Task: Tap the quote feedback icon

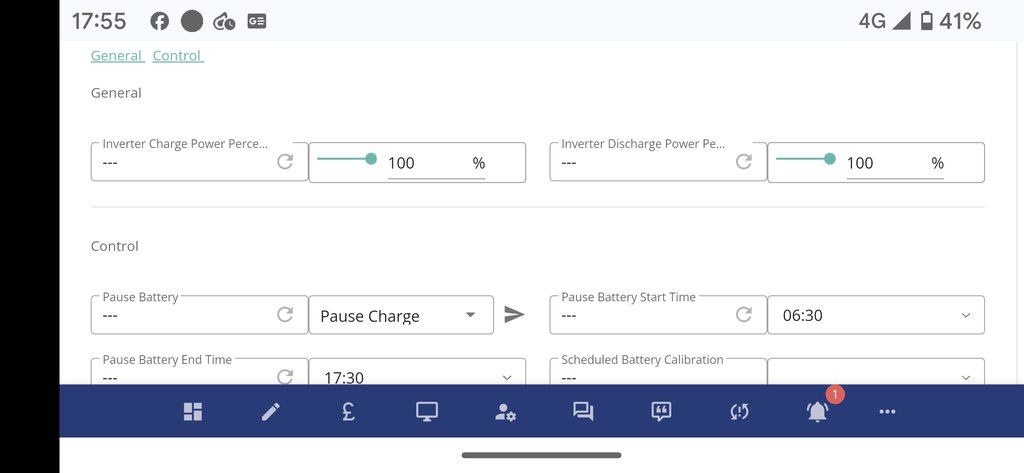Action: click(x=660, y=412)
